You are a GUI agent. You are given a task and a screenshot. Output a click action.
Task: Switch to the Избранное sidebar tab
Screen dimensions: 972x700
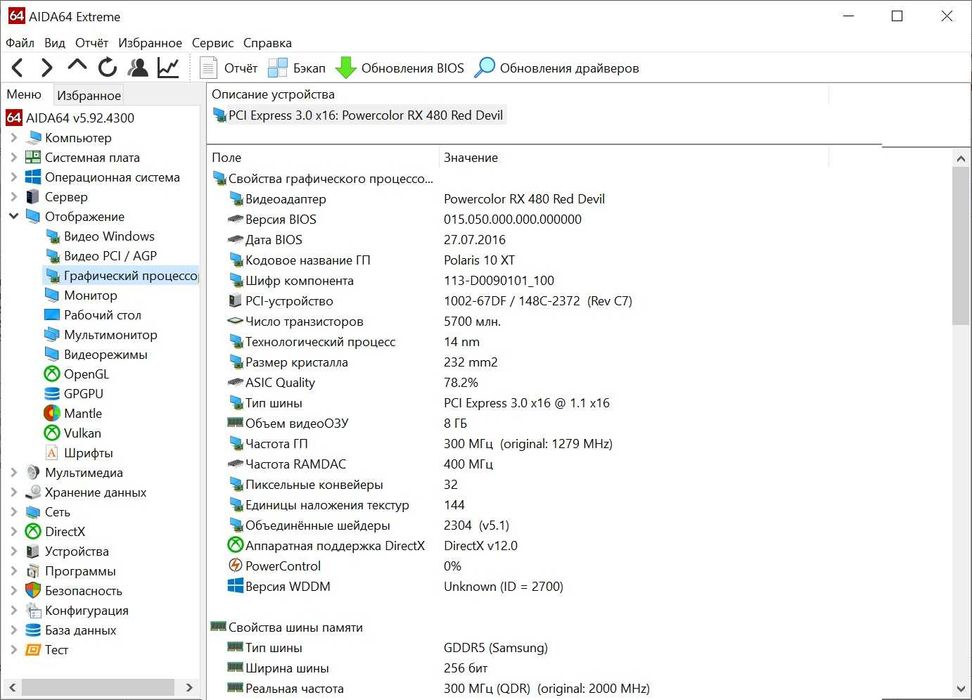(89, 95)
